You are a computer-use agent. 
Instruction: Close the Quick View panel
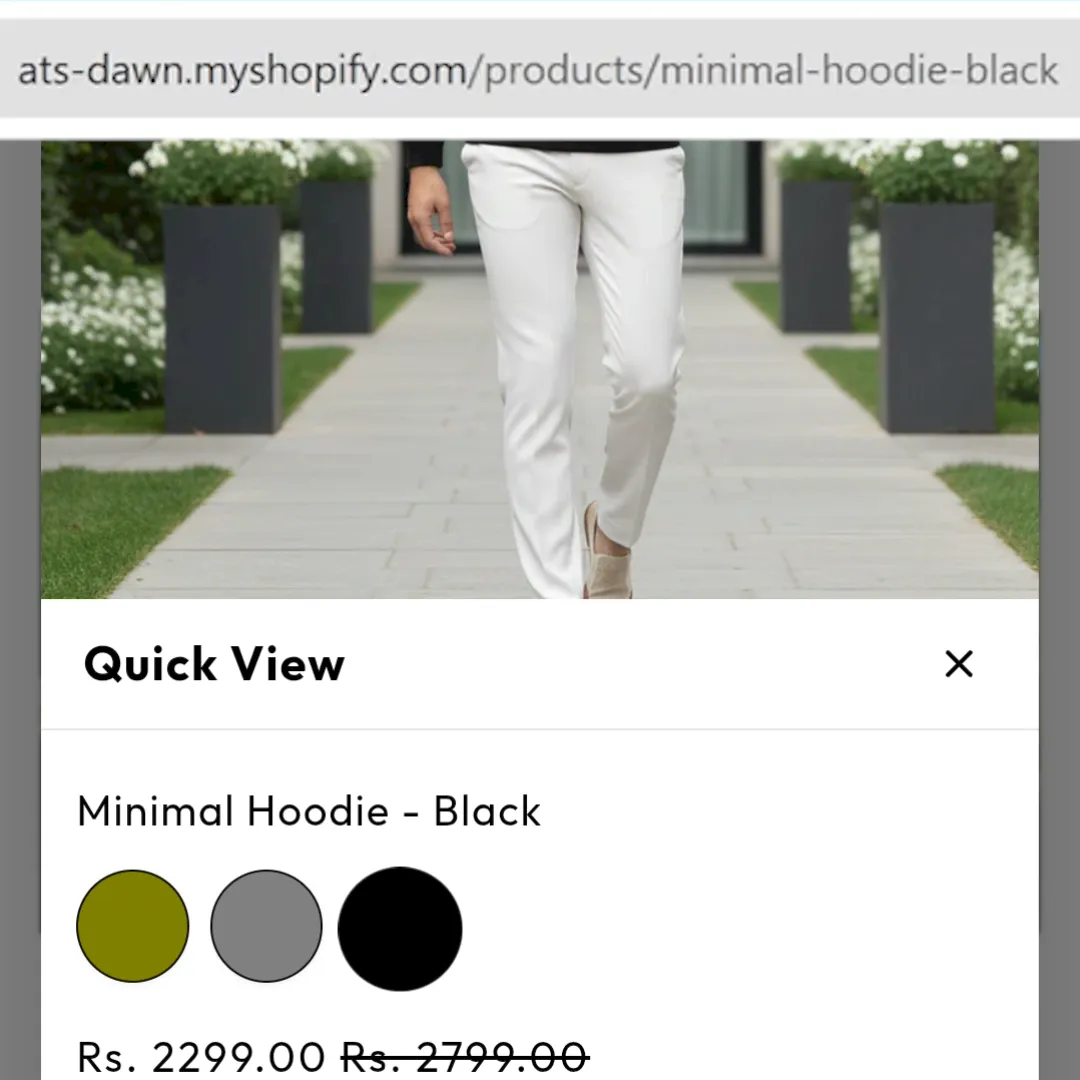(x=958, y=664)
